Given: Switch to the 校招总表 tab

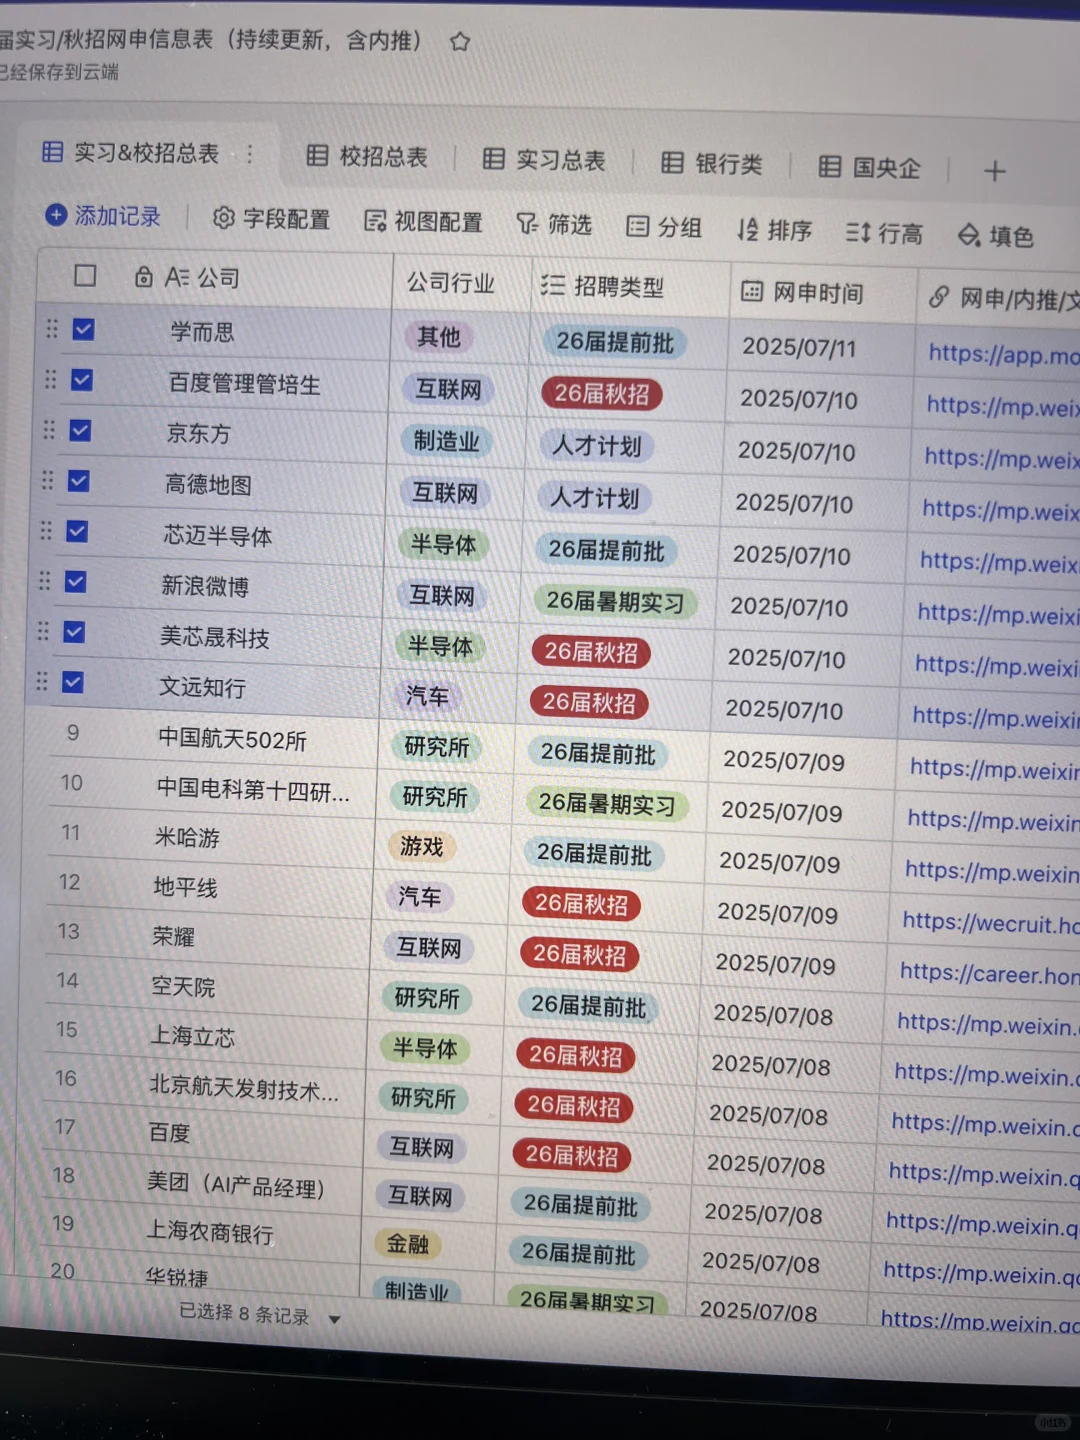Looking at the screenshot, I should click(367, 156).
